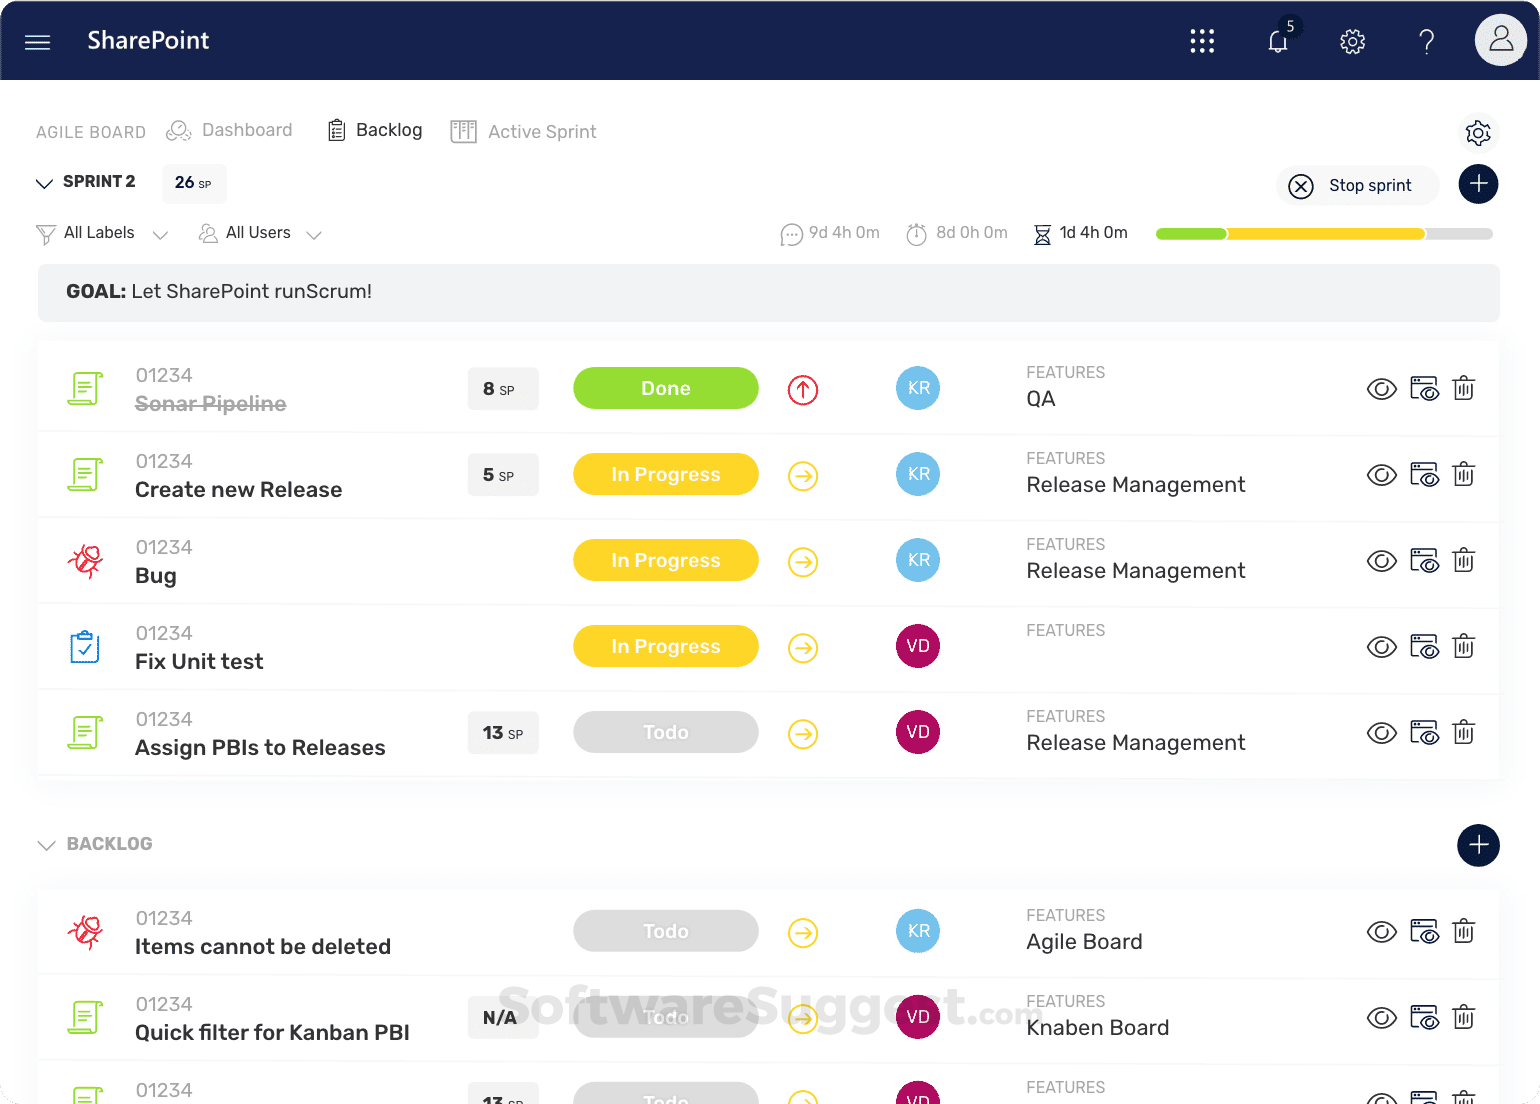Open preview window for Assign PBIs to Releases
This screenshot has height=1104, width=1540.
coord(1424,732)
